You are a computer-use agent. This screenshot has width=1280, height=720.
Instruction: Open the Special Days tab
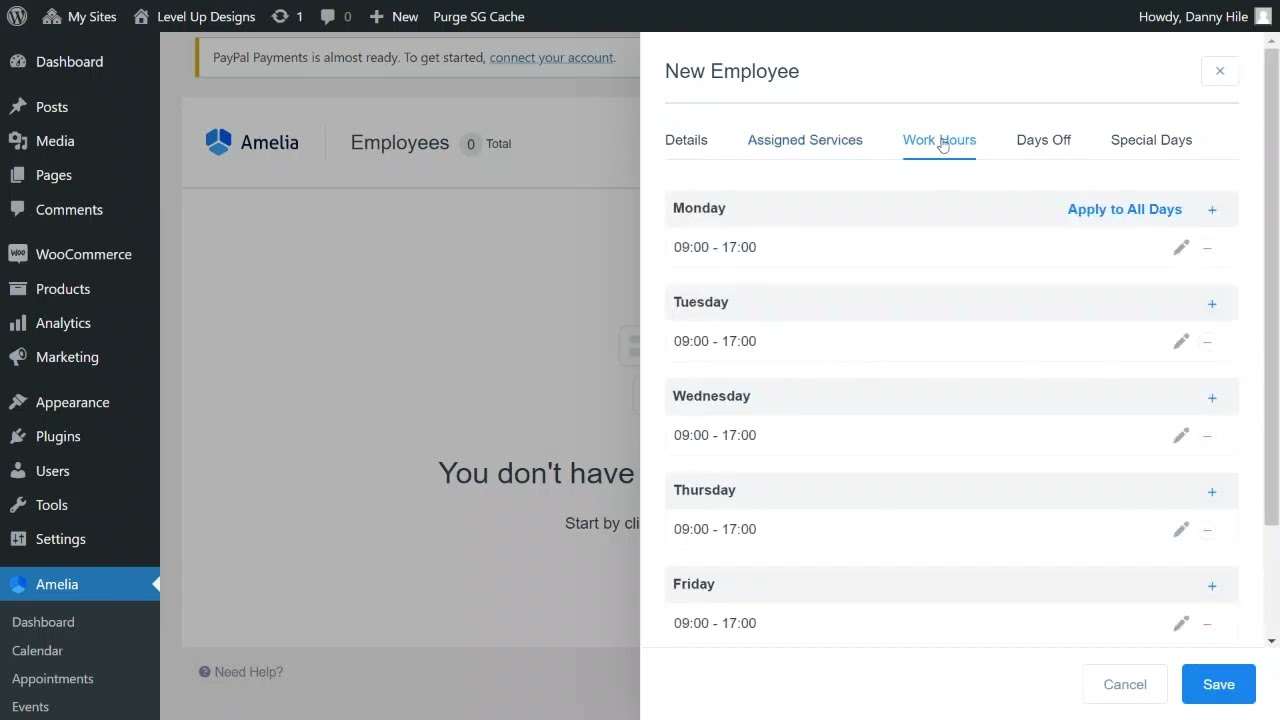1151,140
